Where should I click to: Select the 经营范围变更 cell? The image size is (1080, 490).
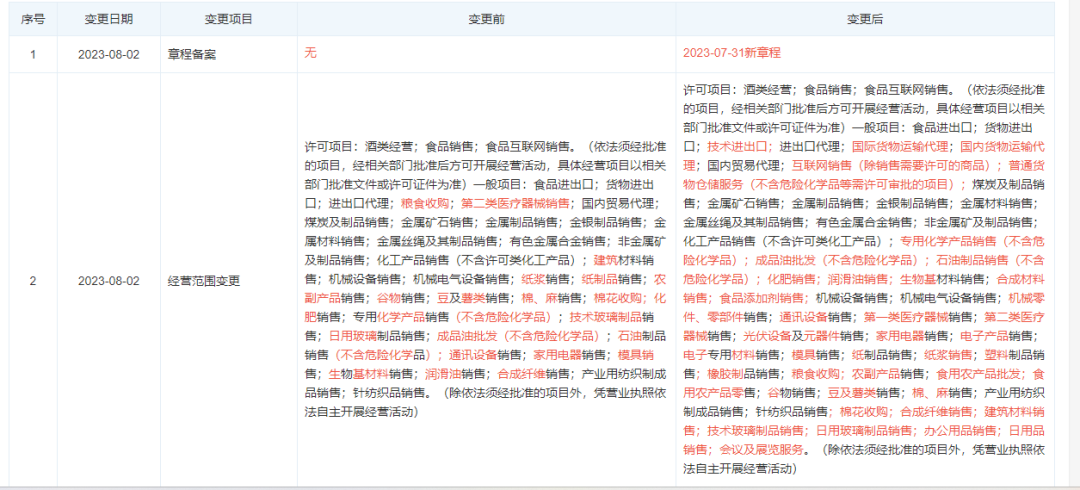204,282
